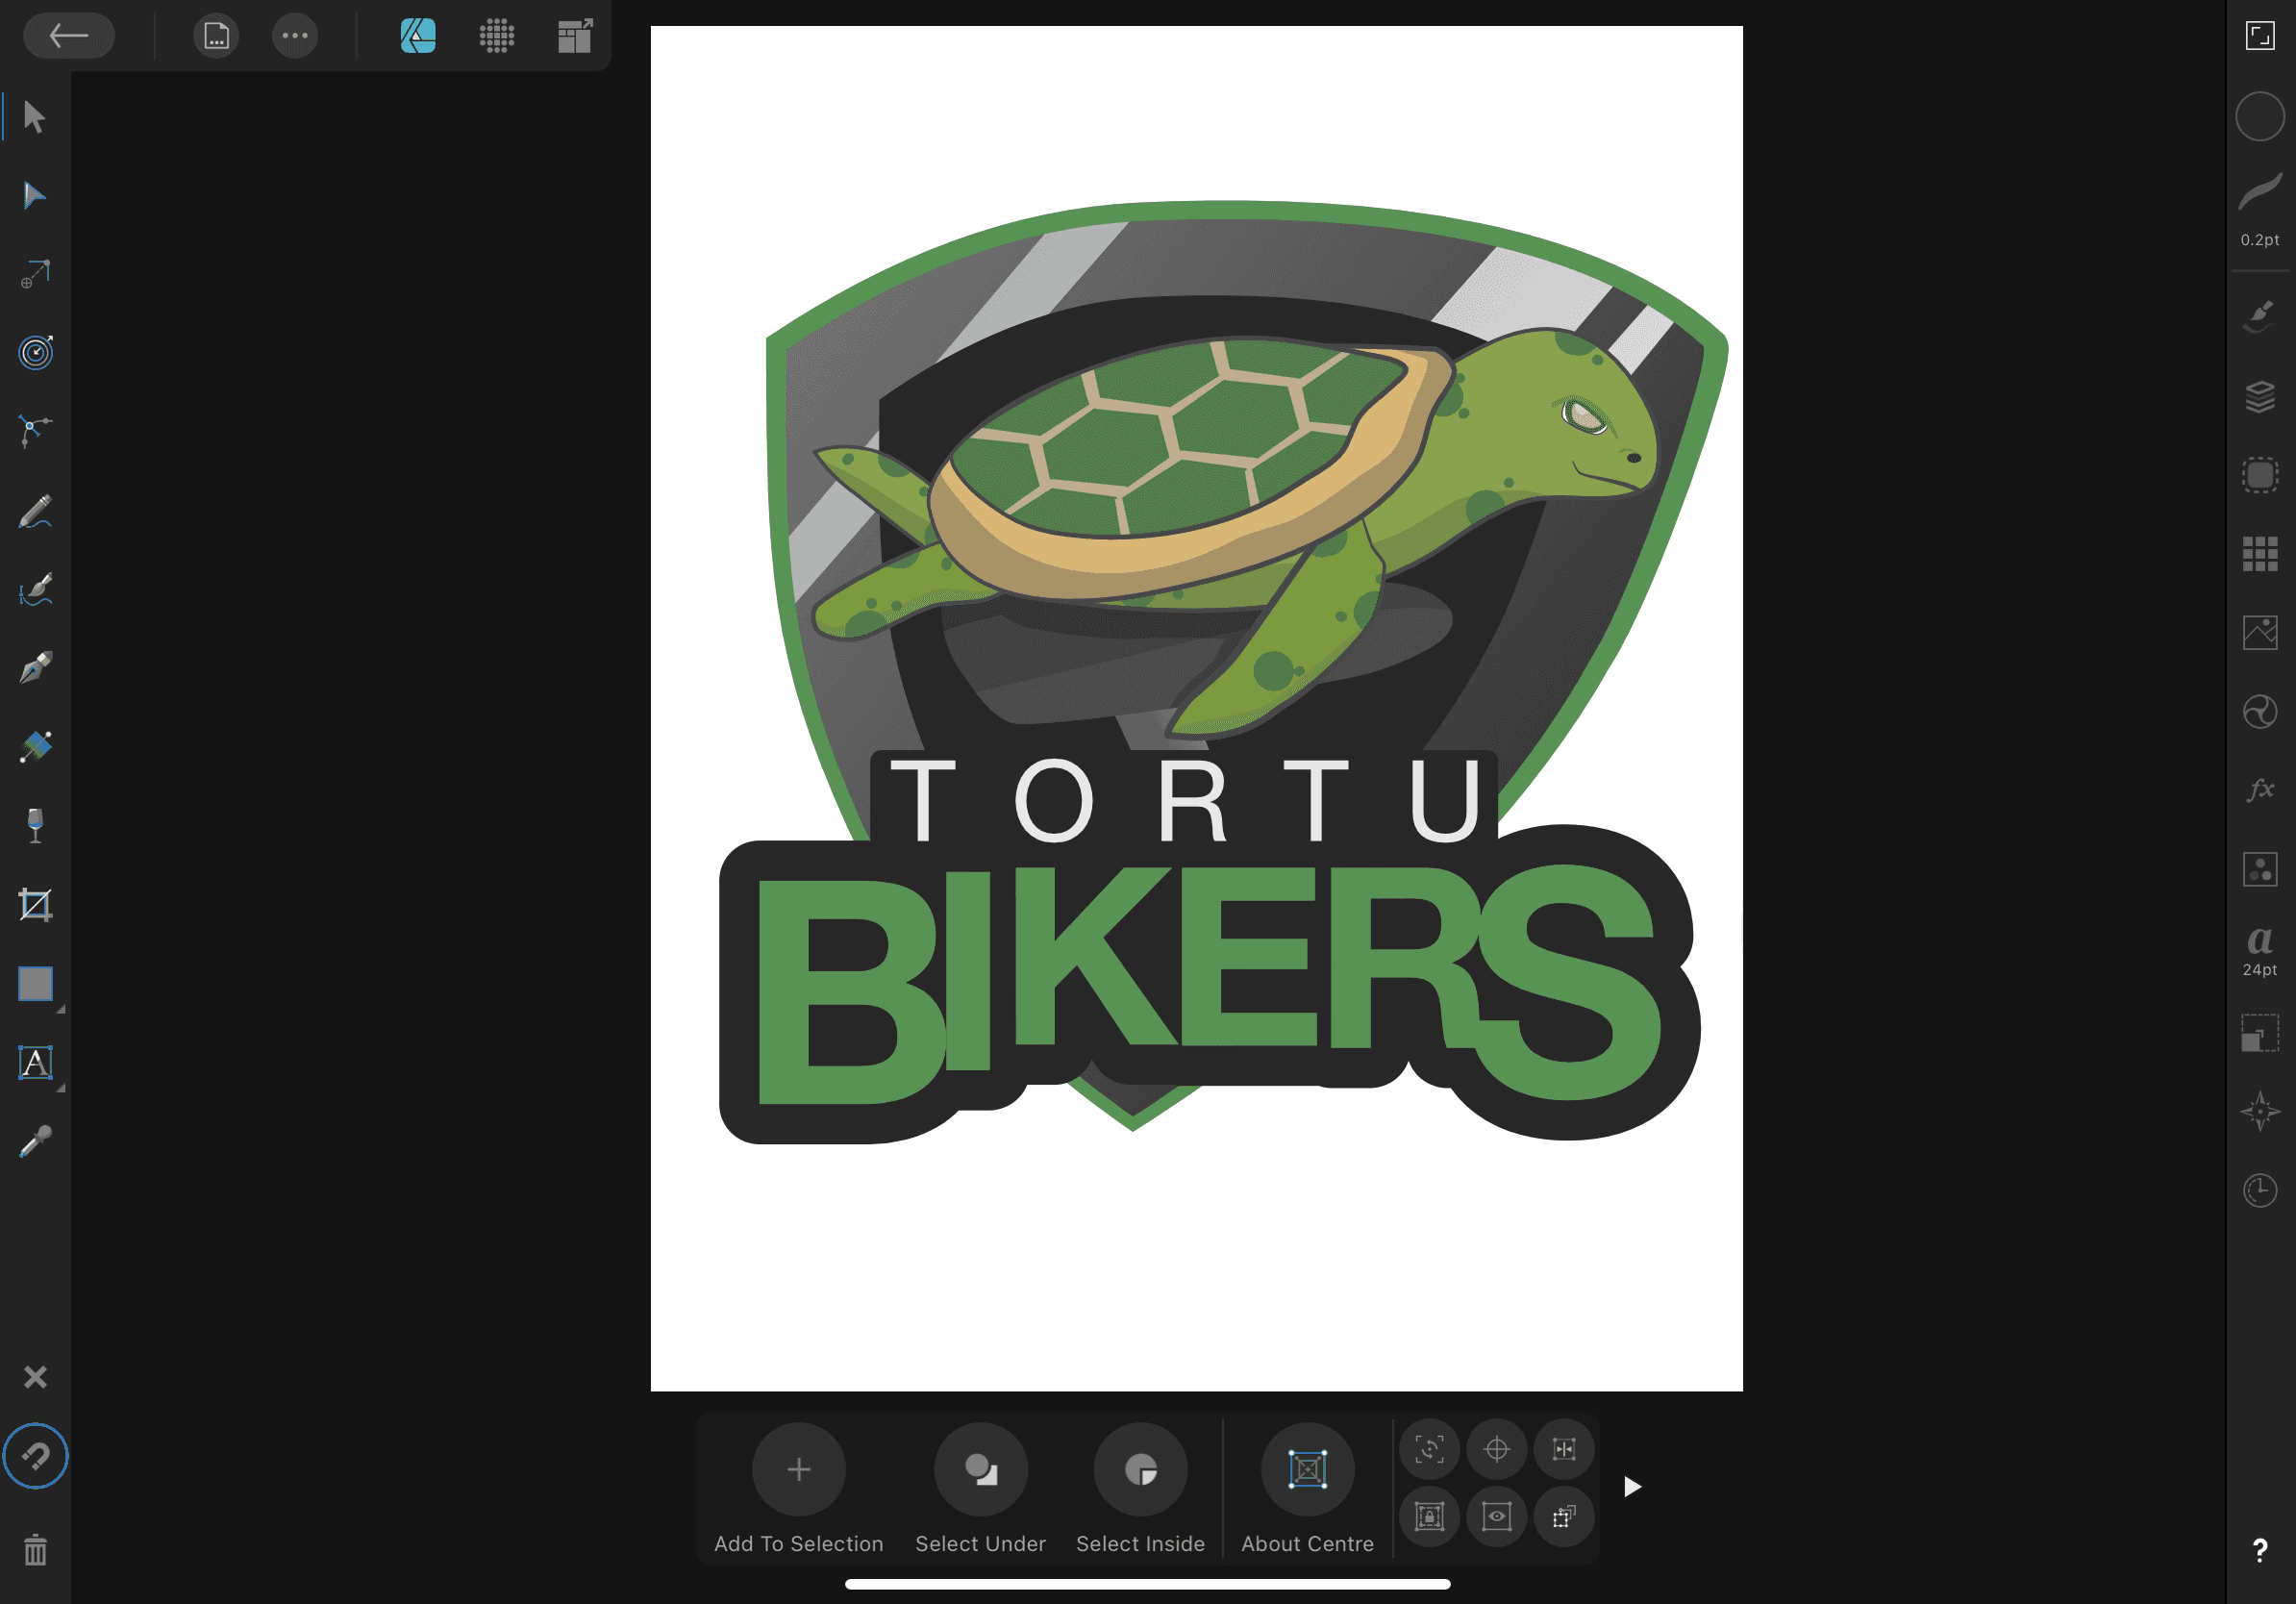The image size is (2296, 1604).
Task: Toggle the snapping magnet
Action: coord(35,1456)
